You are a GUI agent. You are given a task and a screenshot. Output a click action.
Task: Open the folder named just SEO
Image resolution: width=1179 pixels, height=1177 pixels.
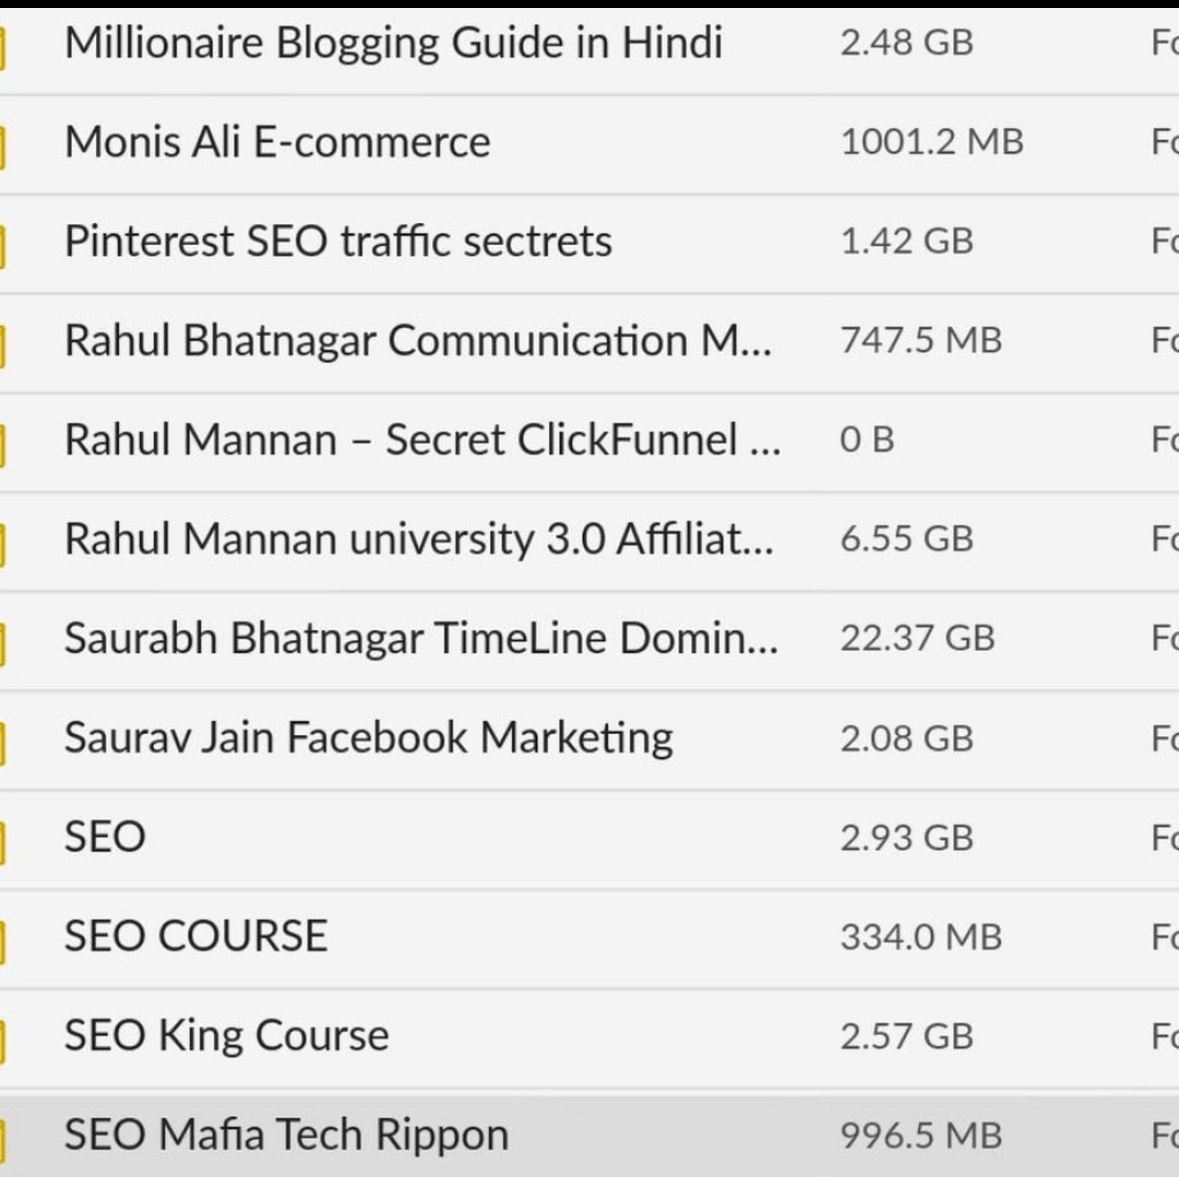(105, 837)
